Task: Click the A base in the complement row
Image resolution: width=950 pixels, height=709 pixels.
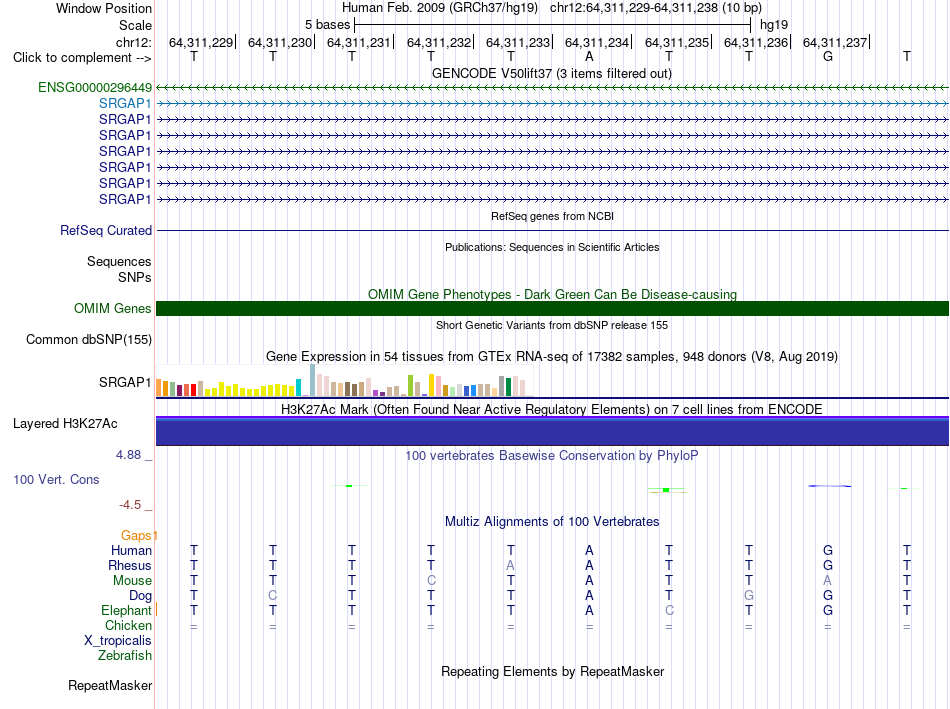Action: pyautogui.click(x=589, y=57)
